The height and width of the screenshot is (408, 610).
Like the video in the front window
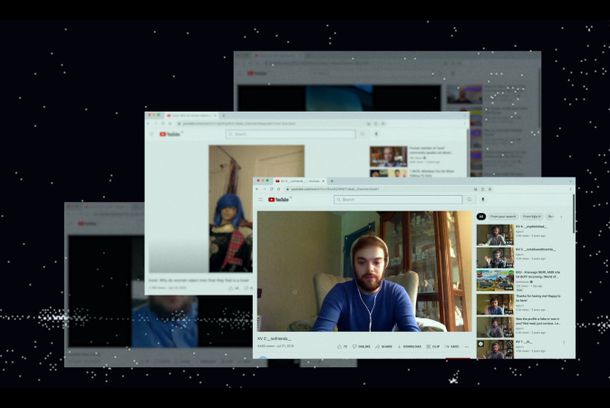coord(342,346)
